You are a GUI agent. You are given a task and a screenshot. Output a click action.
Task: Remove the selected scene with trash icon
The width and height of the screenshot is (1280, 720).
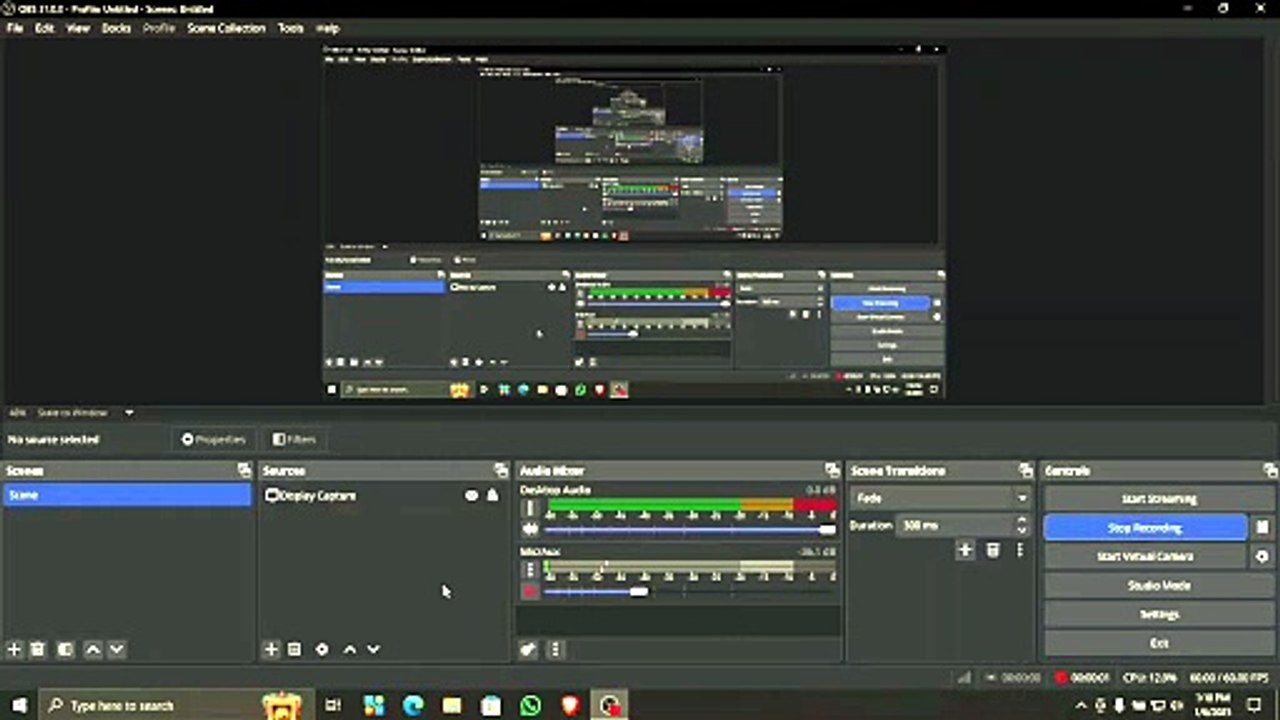point(38,649)
